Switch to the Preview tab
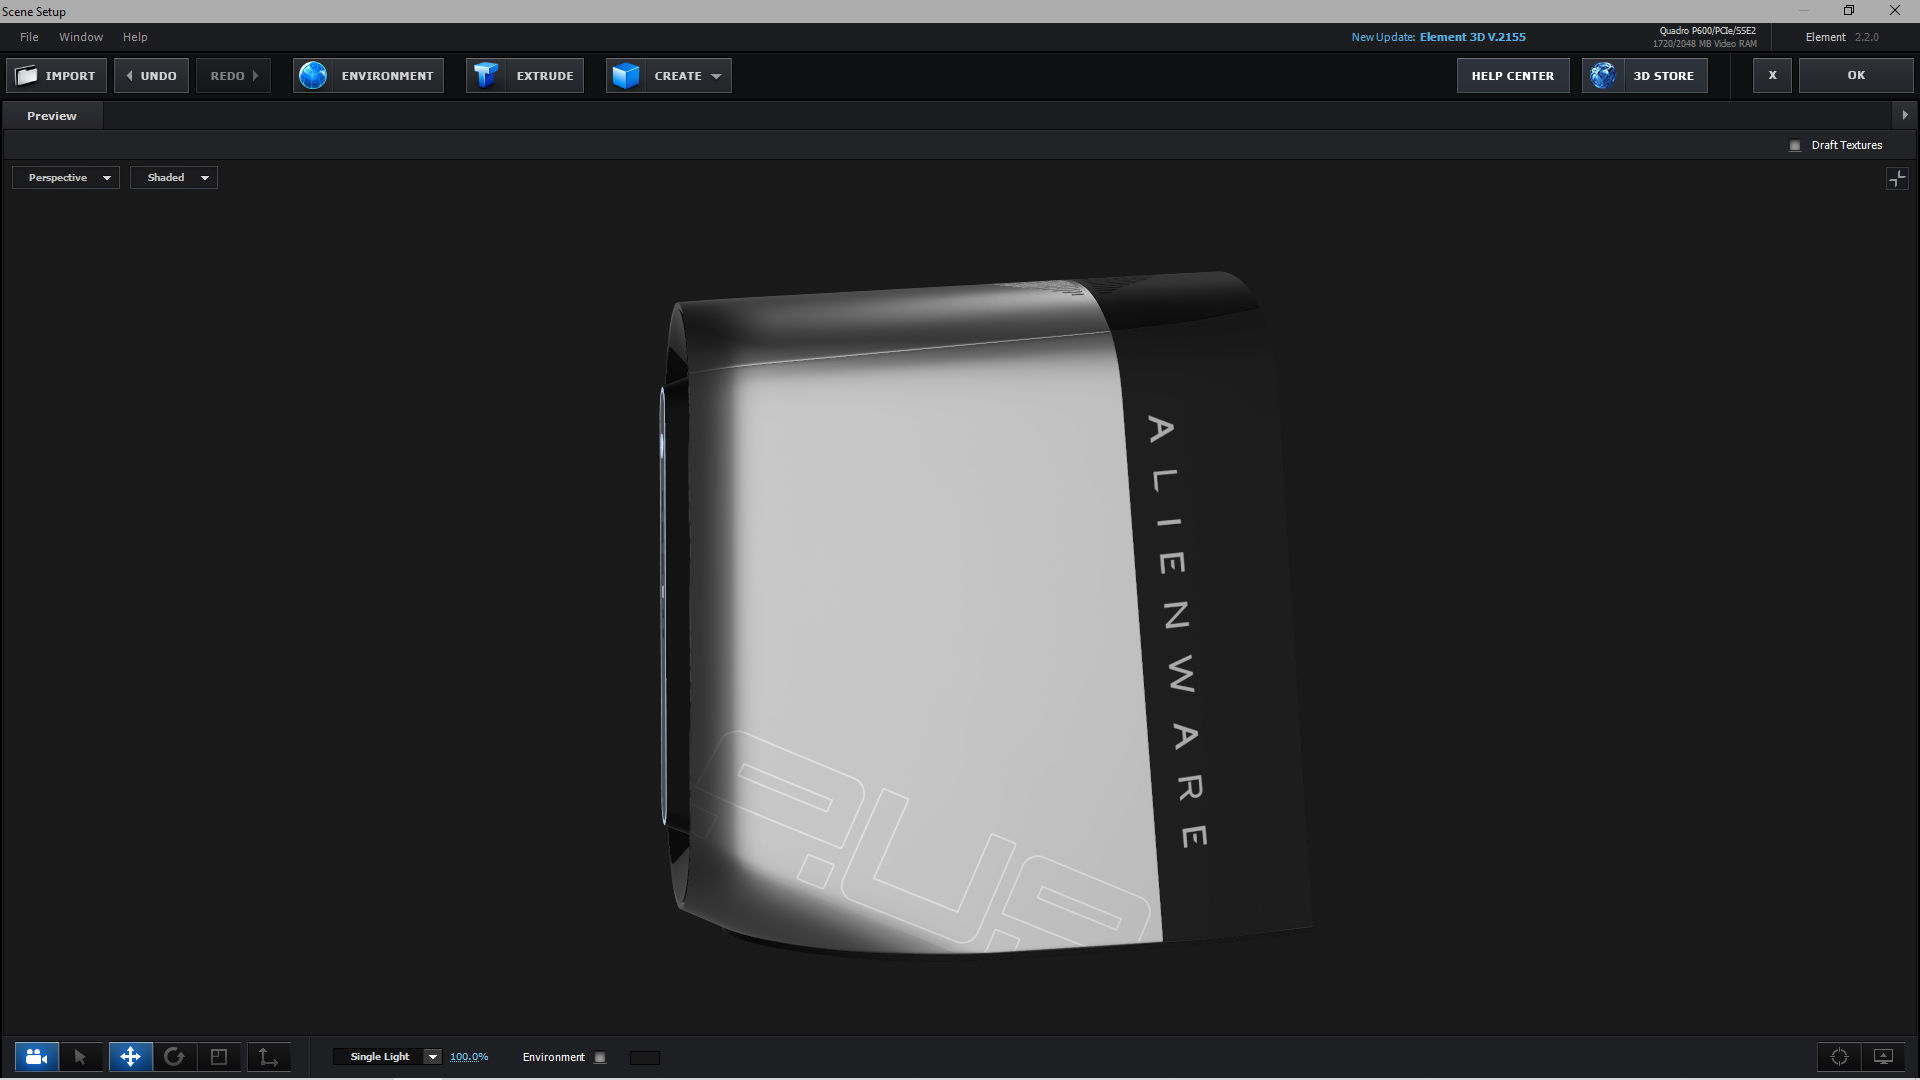 click(x=52, y=116)
